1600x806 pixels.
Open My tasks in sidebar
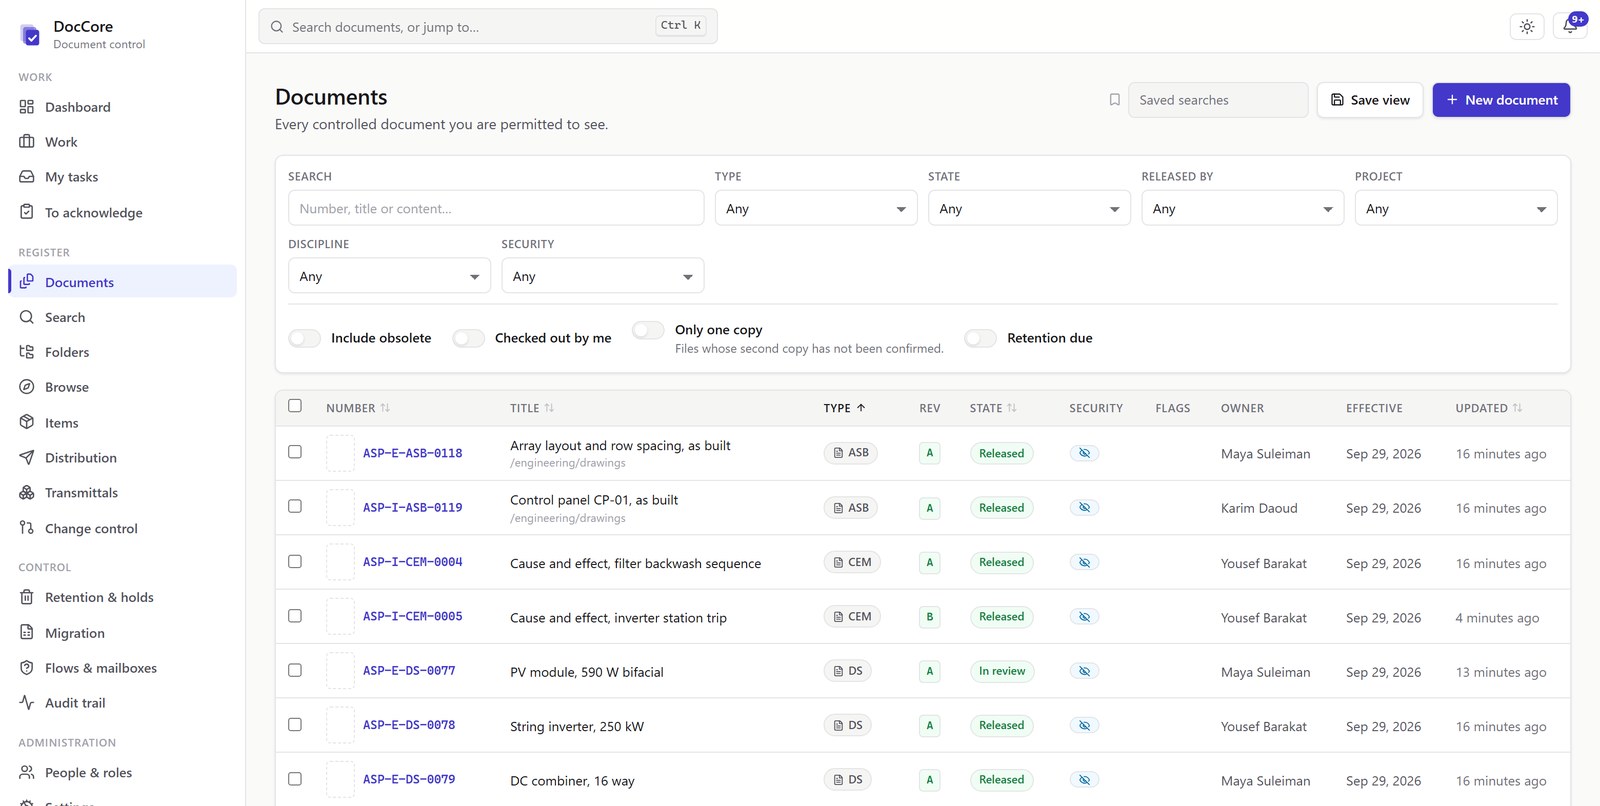click(x=122, y=177)
